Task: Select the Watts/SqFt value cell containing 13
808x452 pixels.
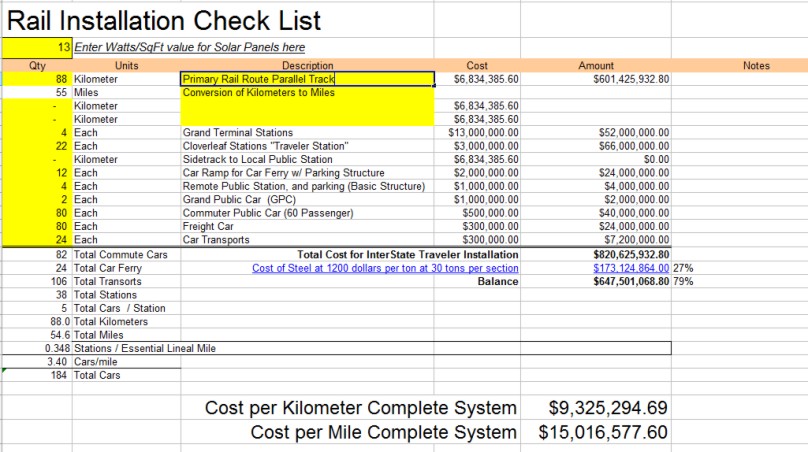Action: pyautogui.click(x=37, y=47)
